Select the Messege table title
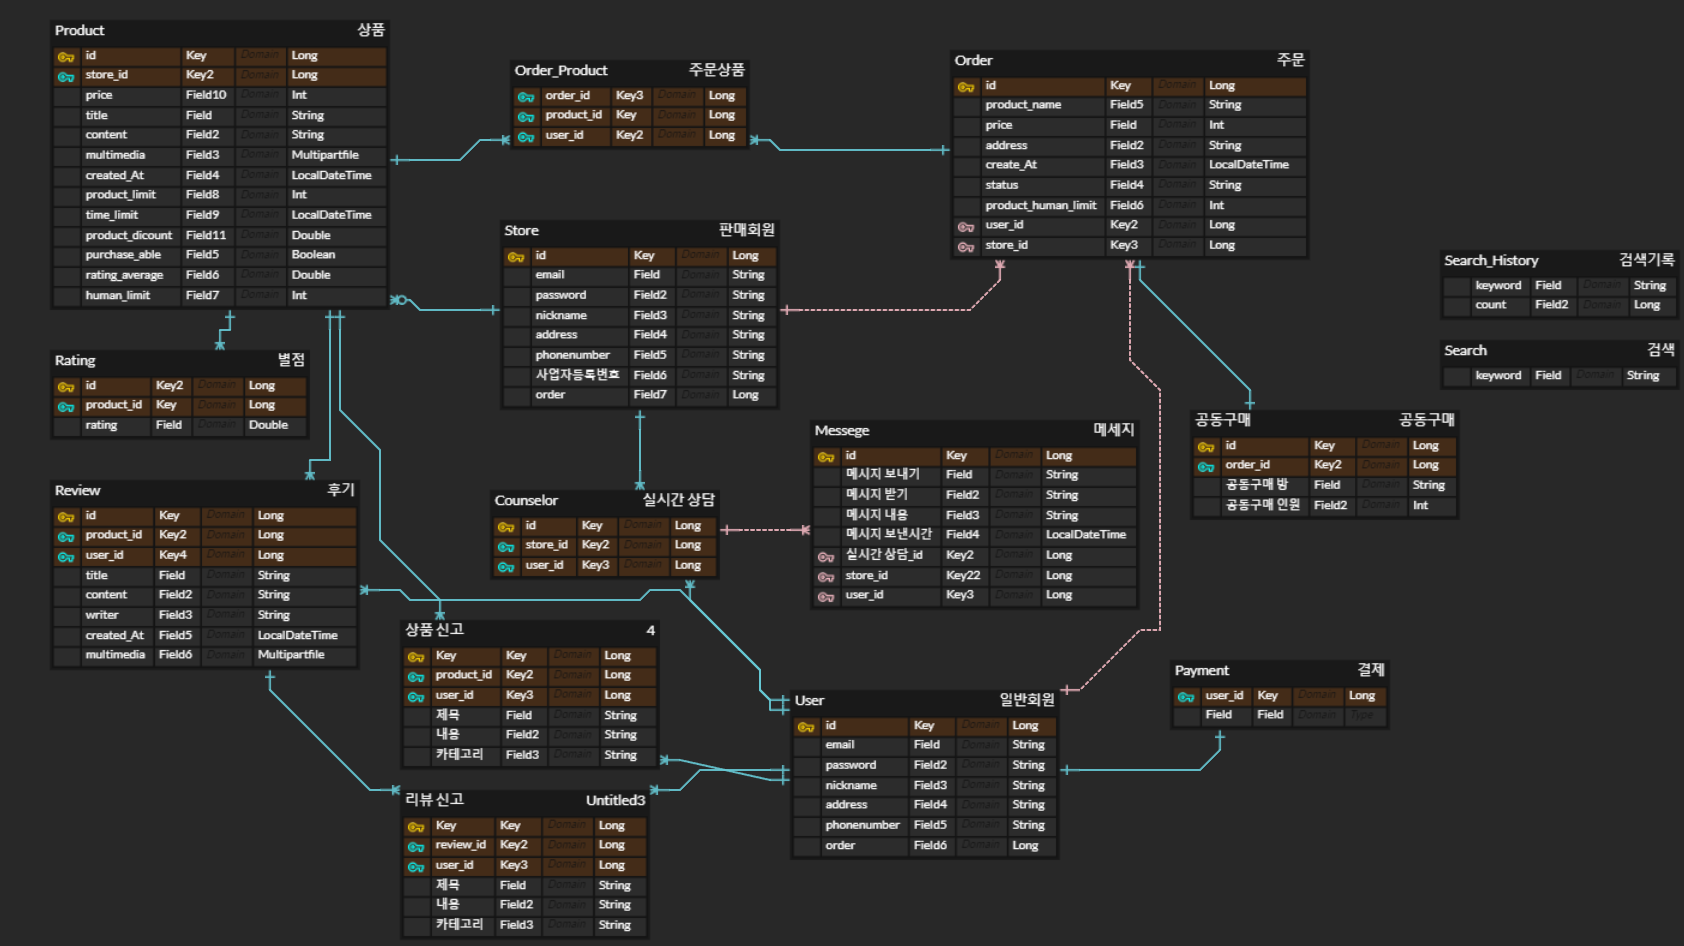The image size is (1684, 946). 842,431
